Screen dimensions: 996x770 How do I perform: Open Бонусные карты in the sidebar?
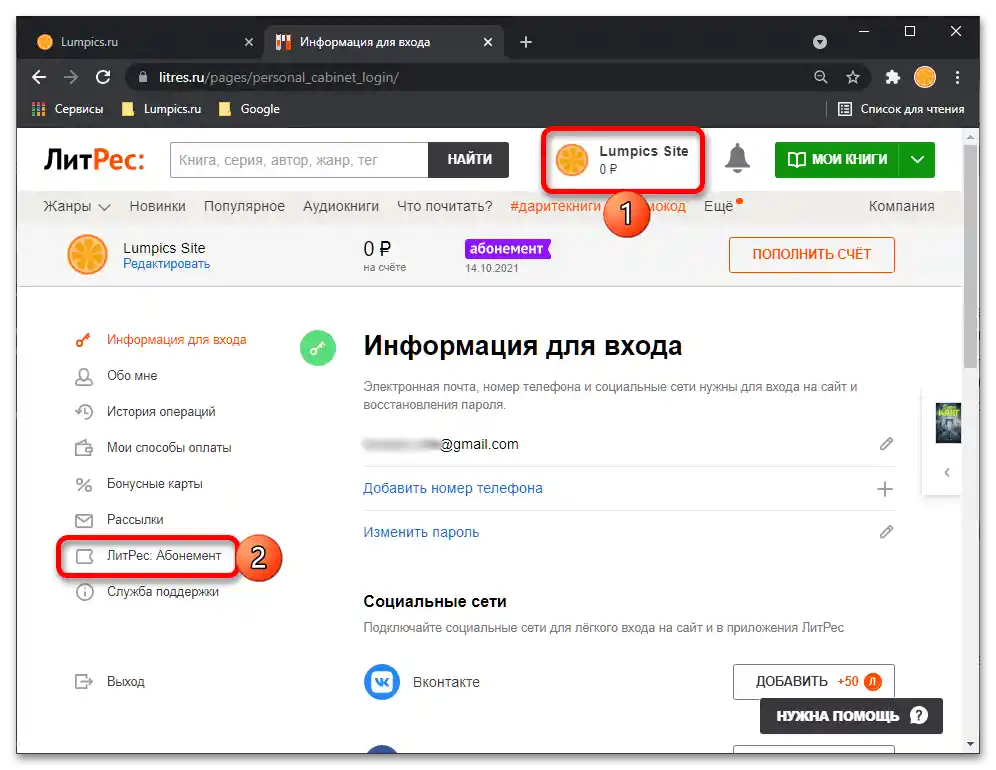(154, 484)
